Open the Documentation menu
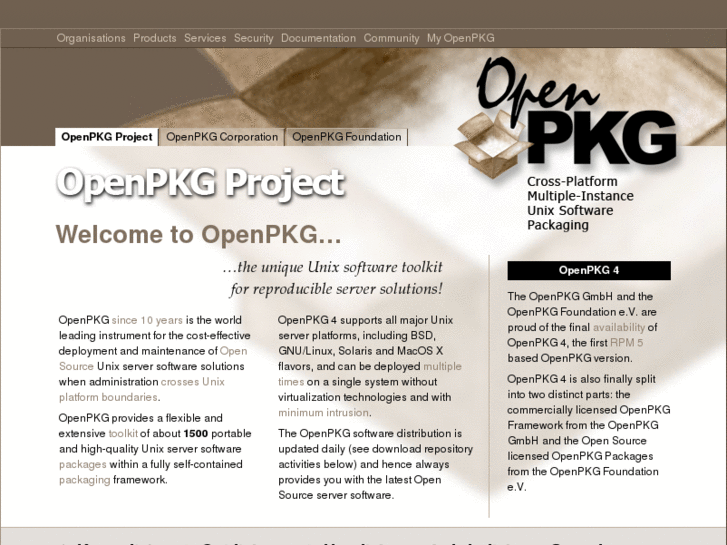This screenshot has height=545, width=727. (319, 38)
